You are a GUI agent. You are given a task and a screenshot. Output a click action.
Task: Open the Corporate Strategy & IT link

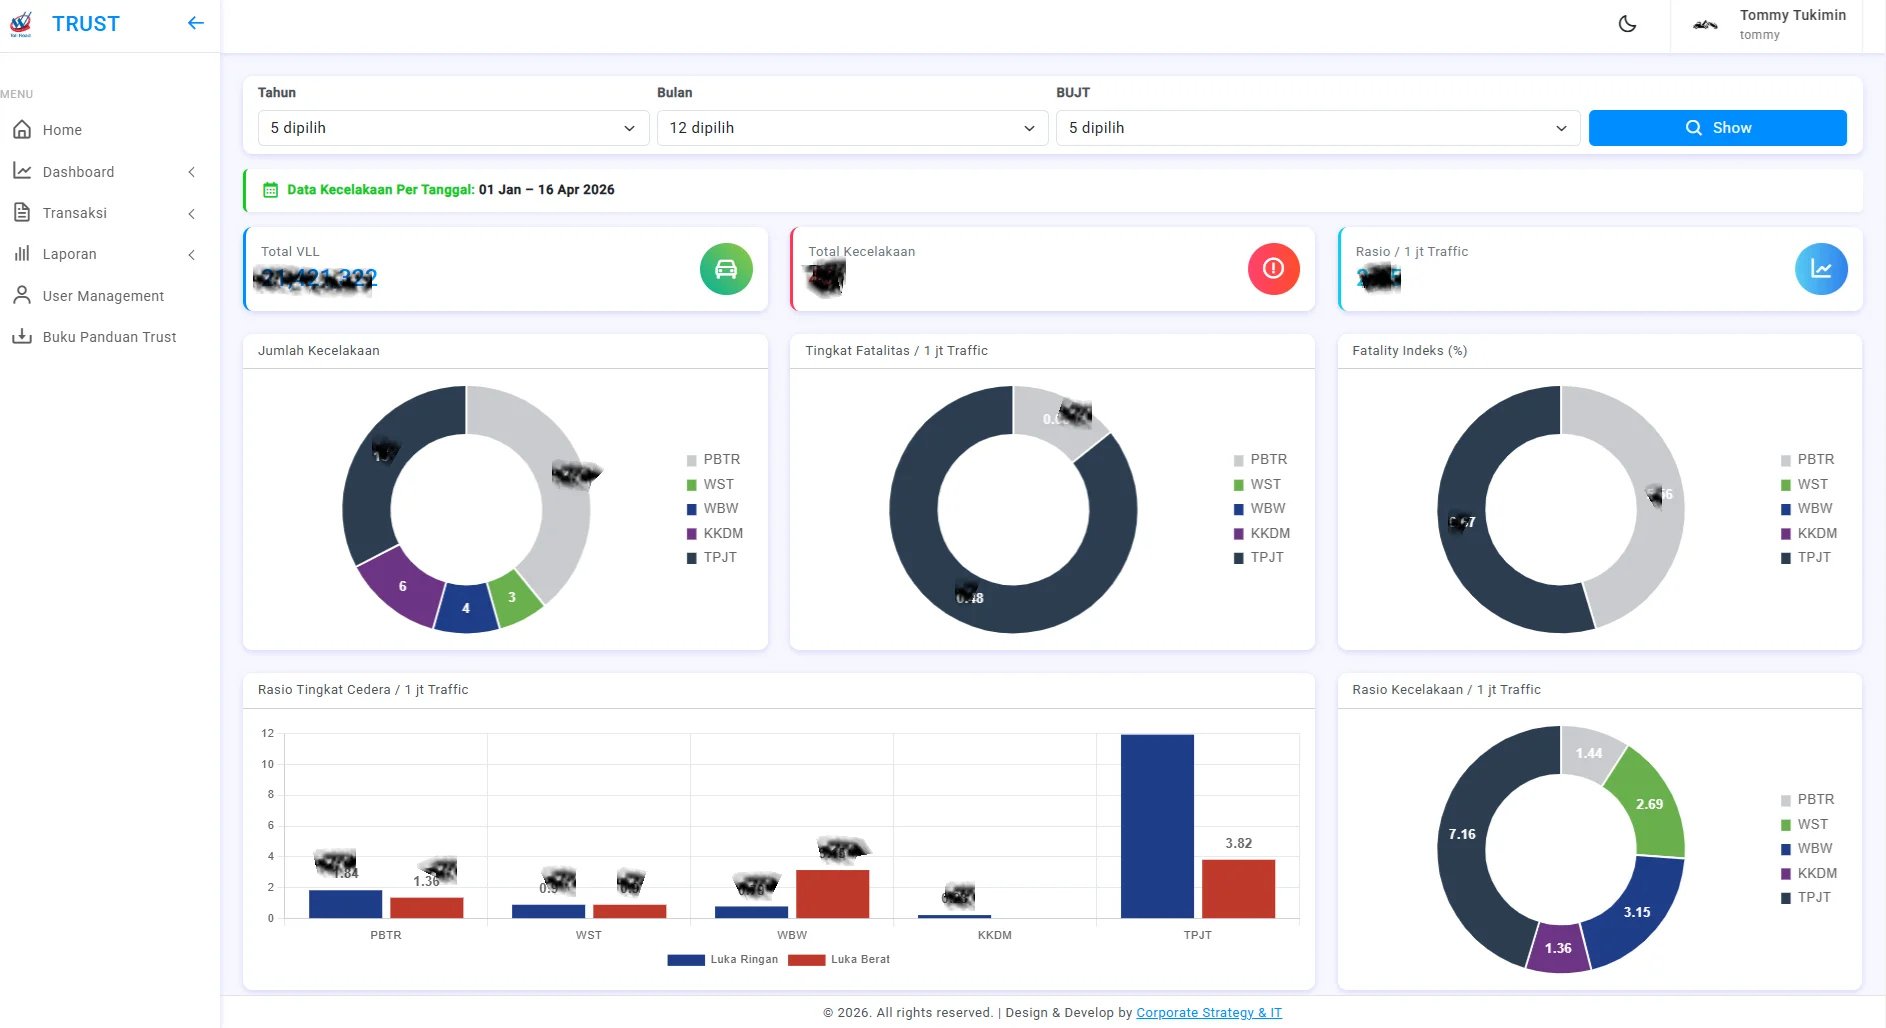coord(1208,1013)
